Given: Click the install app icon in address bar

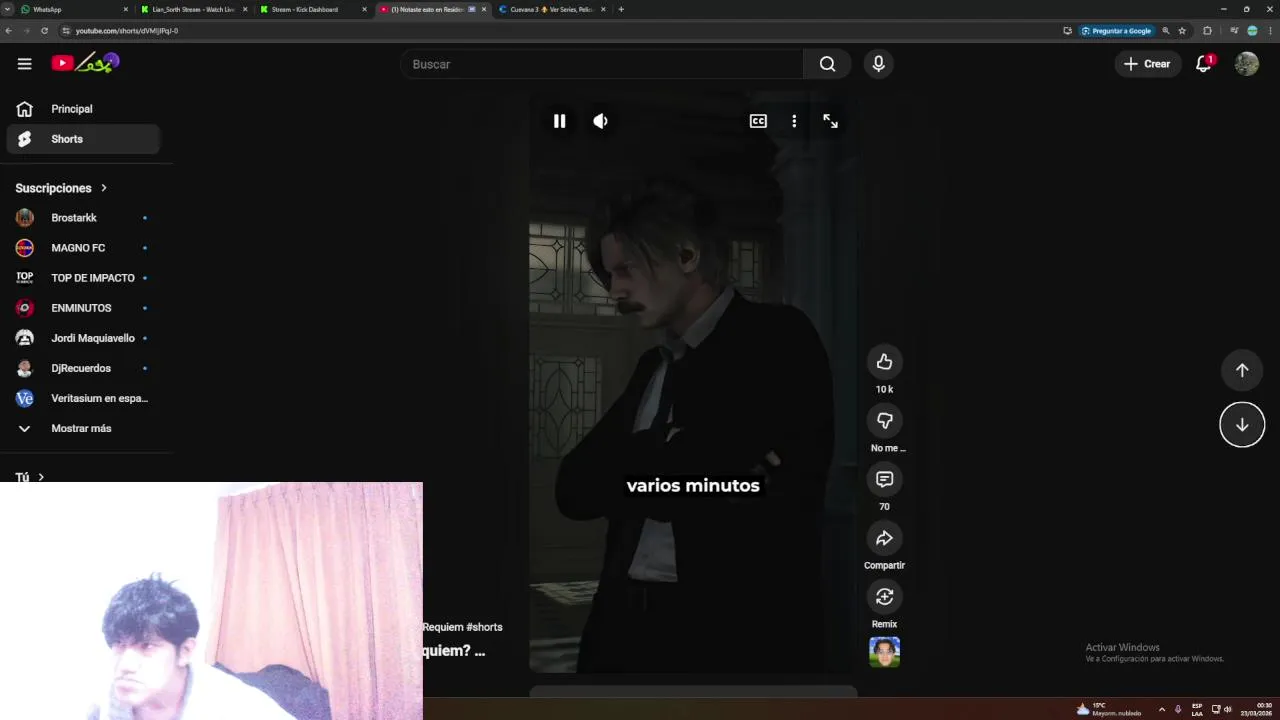Looking at the screenshot, I should 1068,31.
